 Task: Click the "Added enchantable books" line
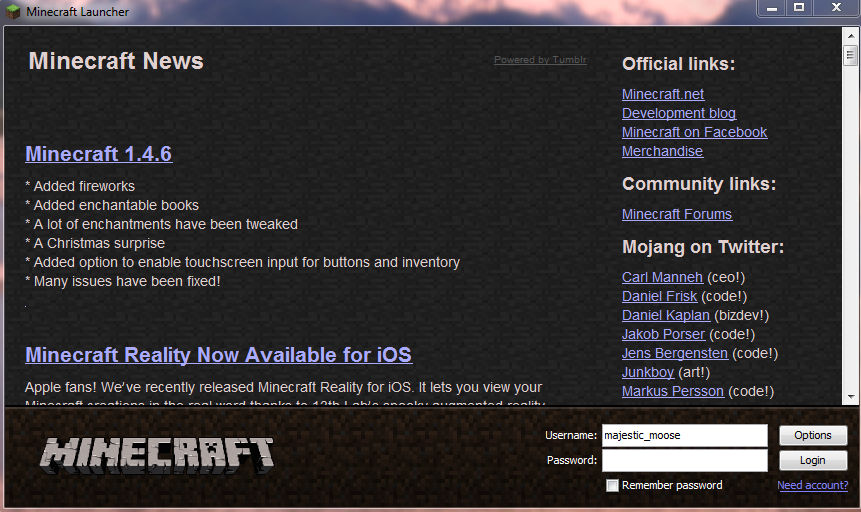(x=112, y=205)
